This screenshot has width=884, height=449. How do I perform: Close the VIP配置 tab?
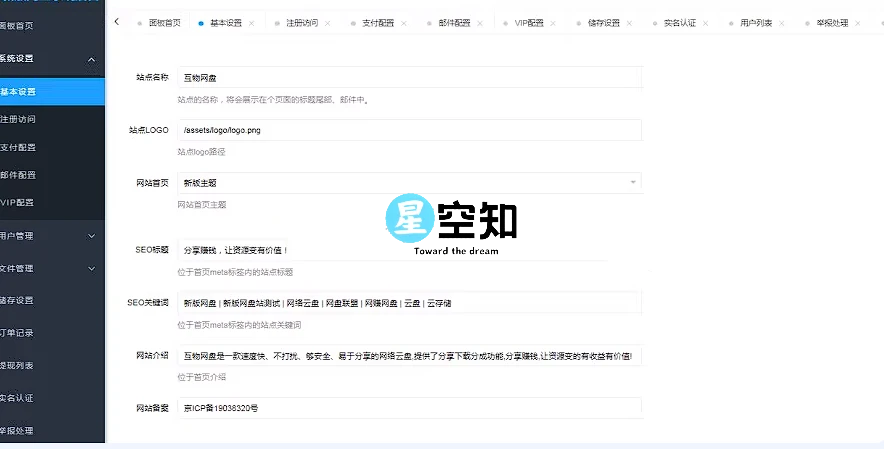(x=553, y=23)
